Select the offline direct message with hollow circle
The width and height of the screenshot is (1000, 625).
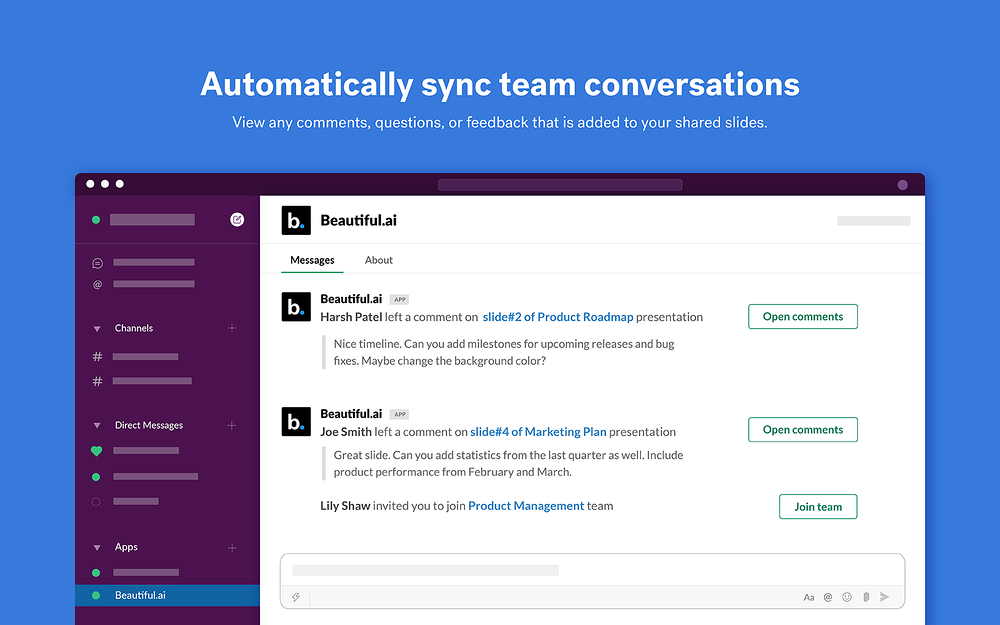125,501
